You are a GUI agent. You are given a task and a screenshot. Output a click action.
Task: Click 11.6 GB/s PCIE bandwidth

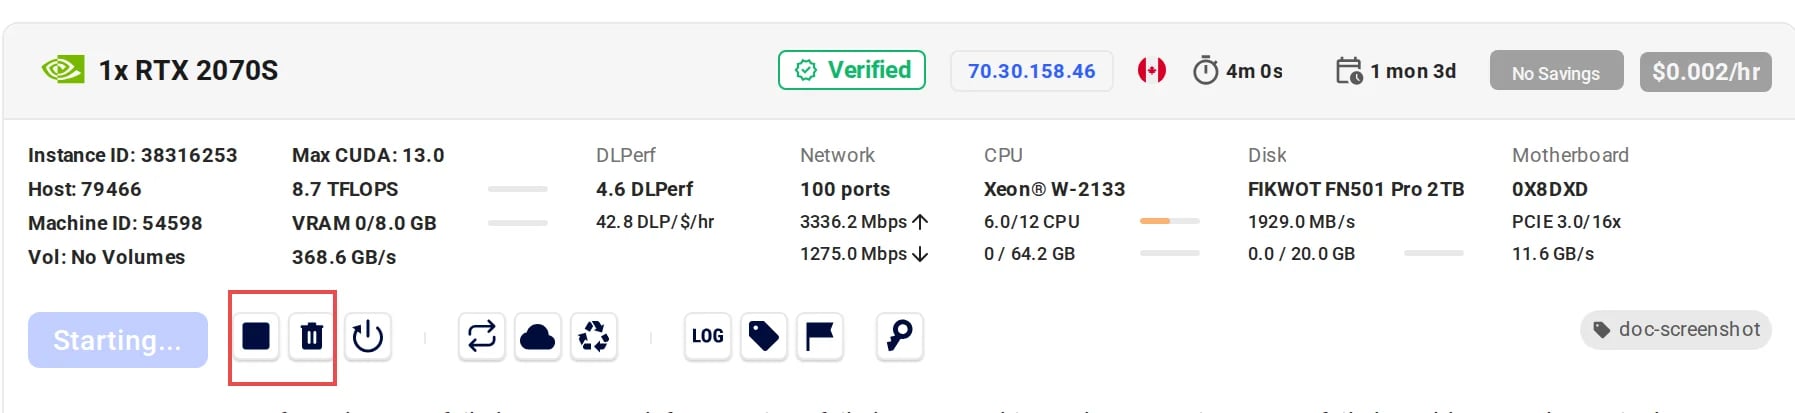[x=1553, y=253]
